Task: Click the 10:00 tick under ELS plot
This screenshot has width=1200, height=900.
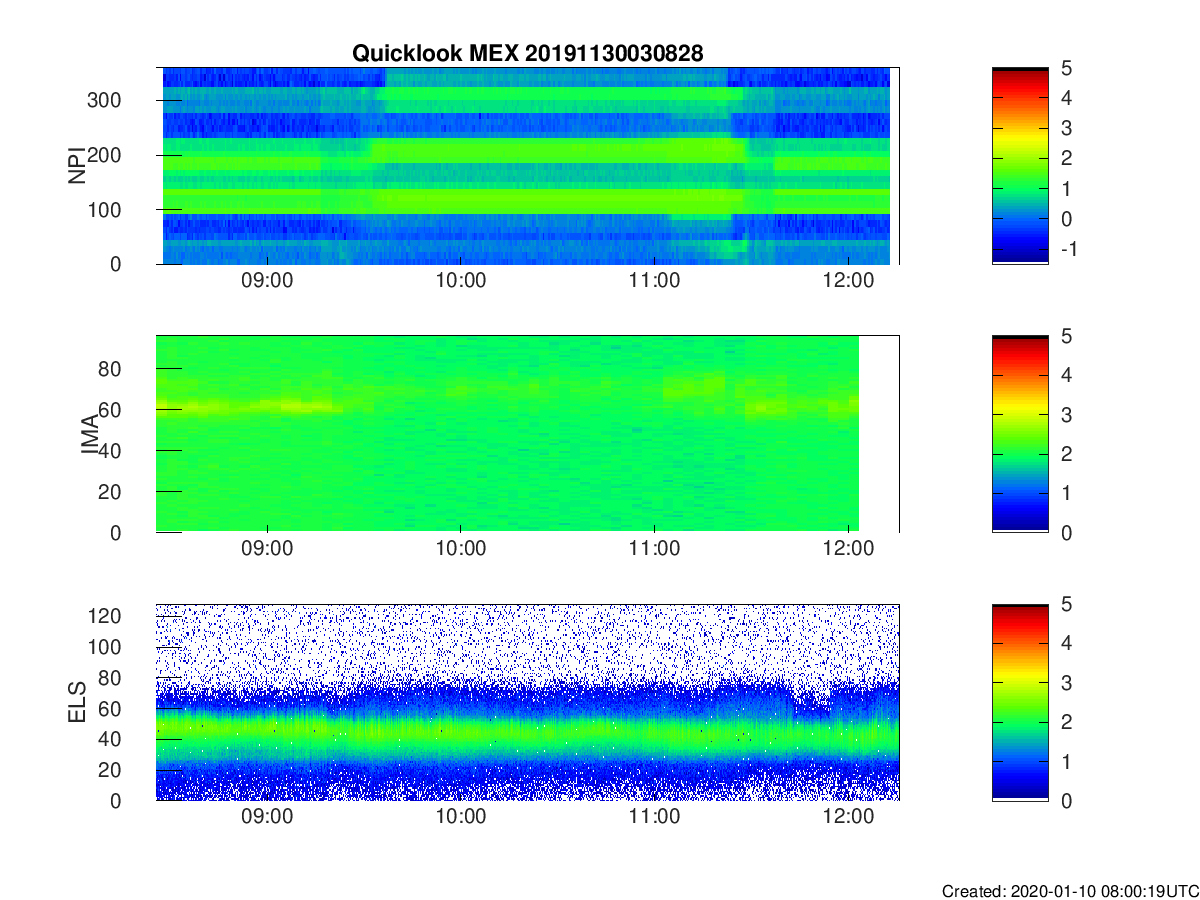Action: click(460, 818)
